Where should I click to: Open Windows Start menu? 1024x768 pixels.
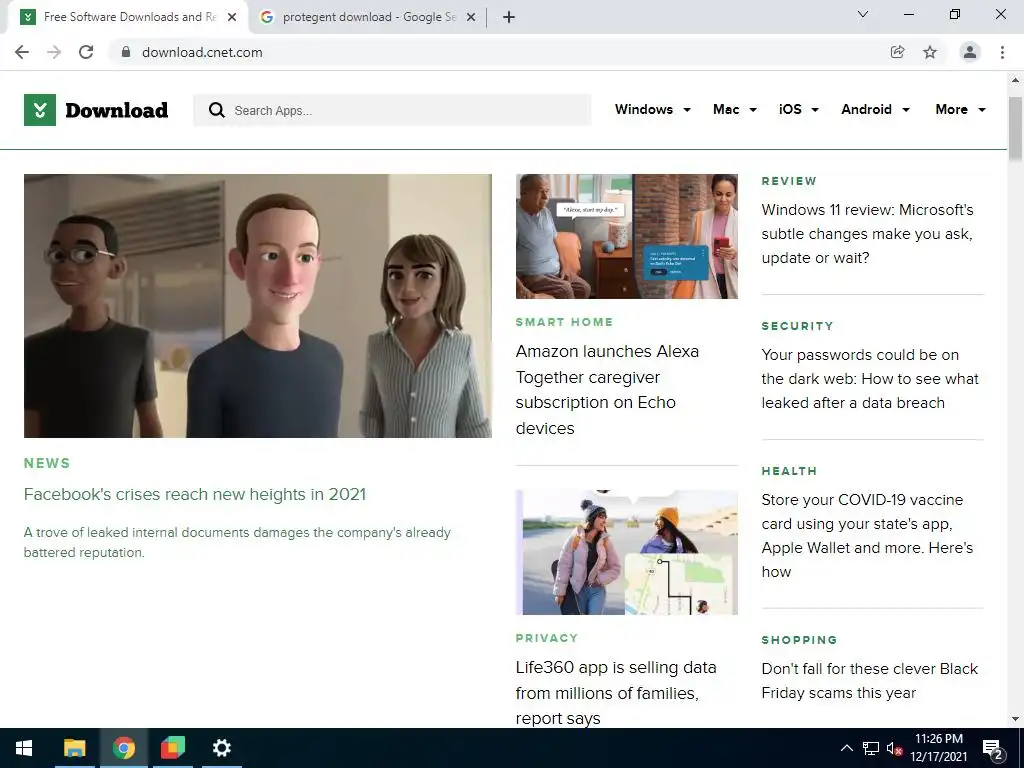[x=24, y=748]
